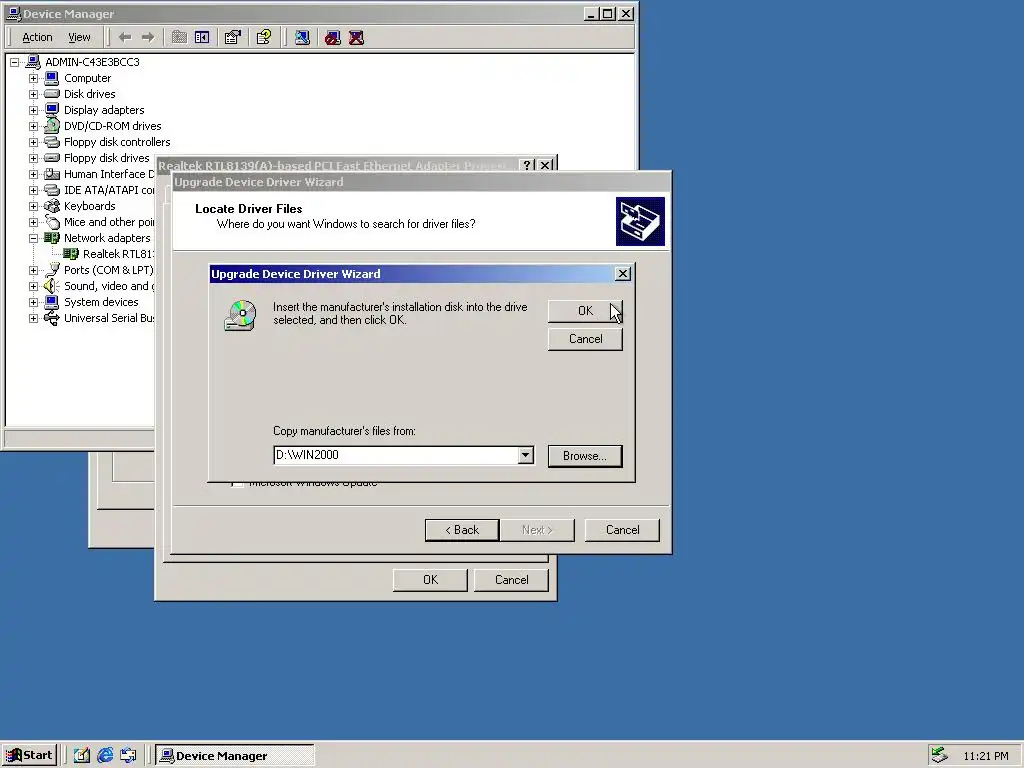Click the Realtek RTL81 adapter icon
1024x768 pixels.
point(71,254)
